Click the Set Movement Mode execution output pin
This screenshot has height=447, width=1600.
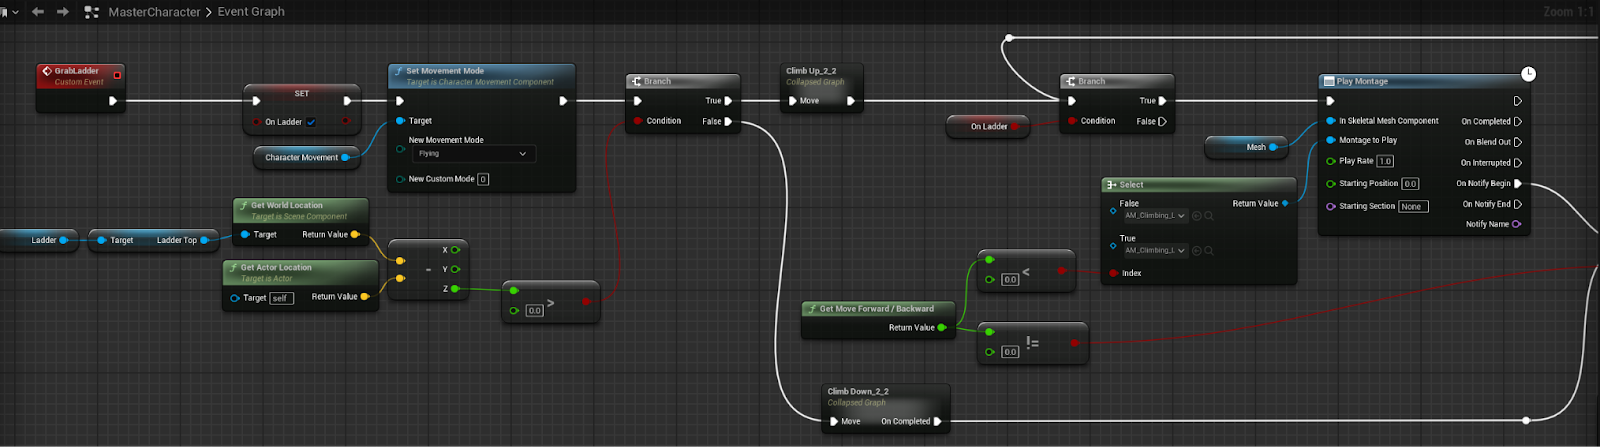coord(563,101)
